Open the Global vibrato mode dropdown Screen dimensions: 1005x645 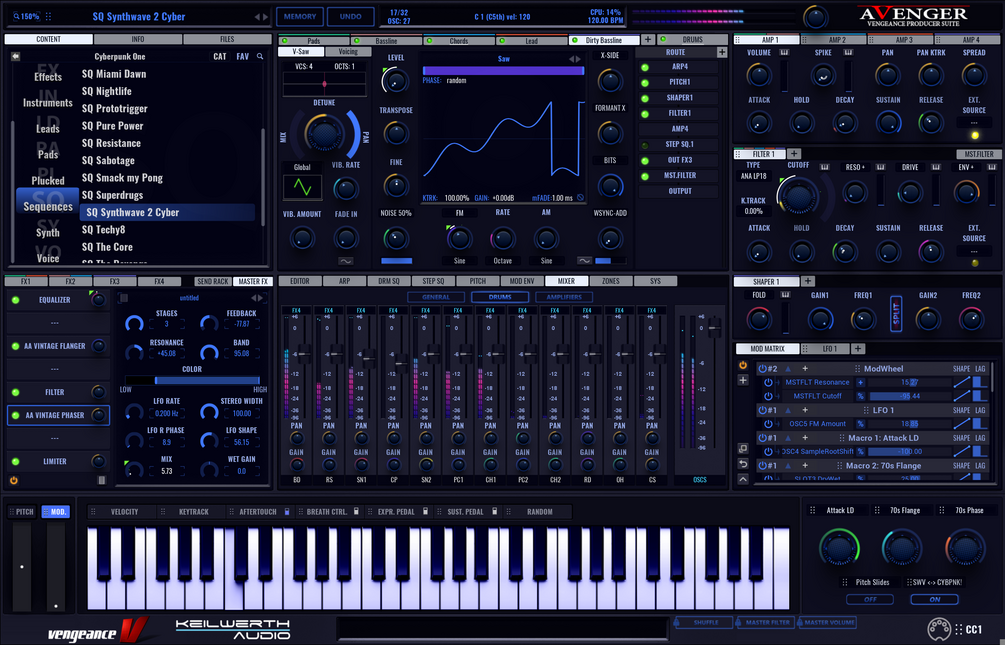(302, 167)
